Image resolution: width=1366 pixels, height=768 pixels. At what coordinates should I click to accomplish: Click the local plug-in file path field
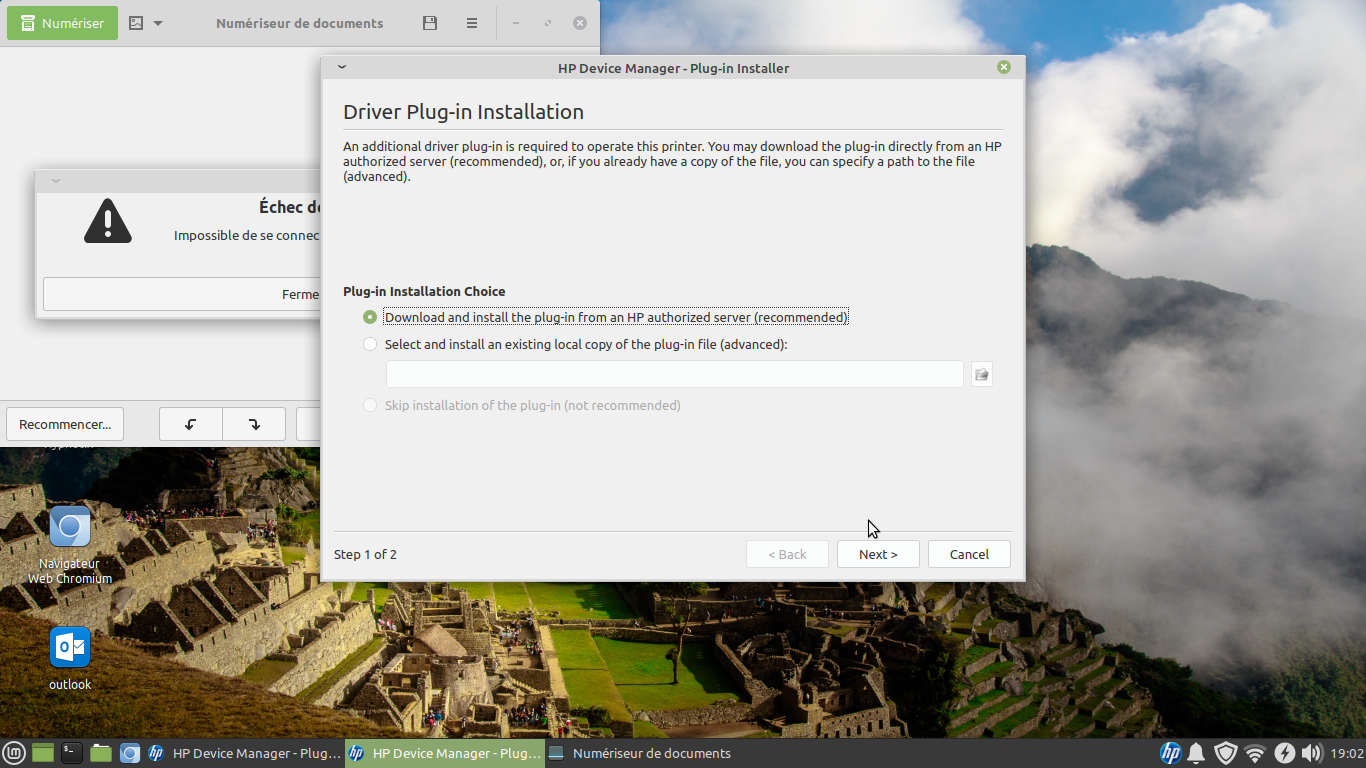pos(674,374)
